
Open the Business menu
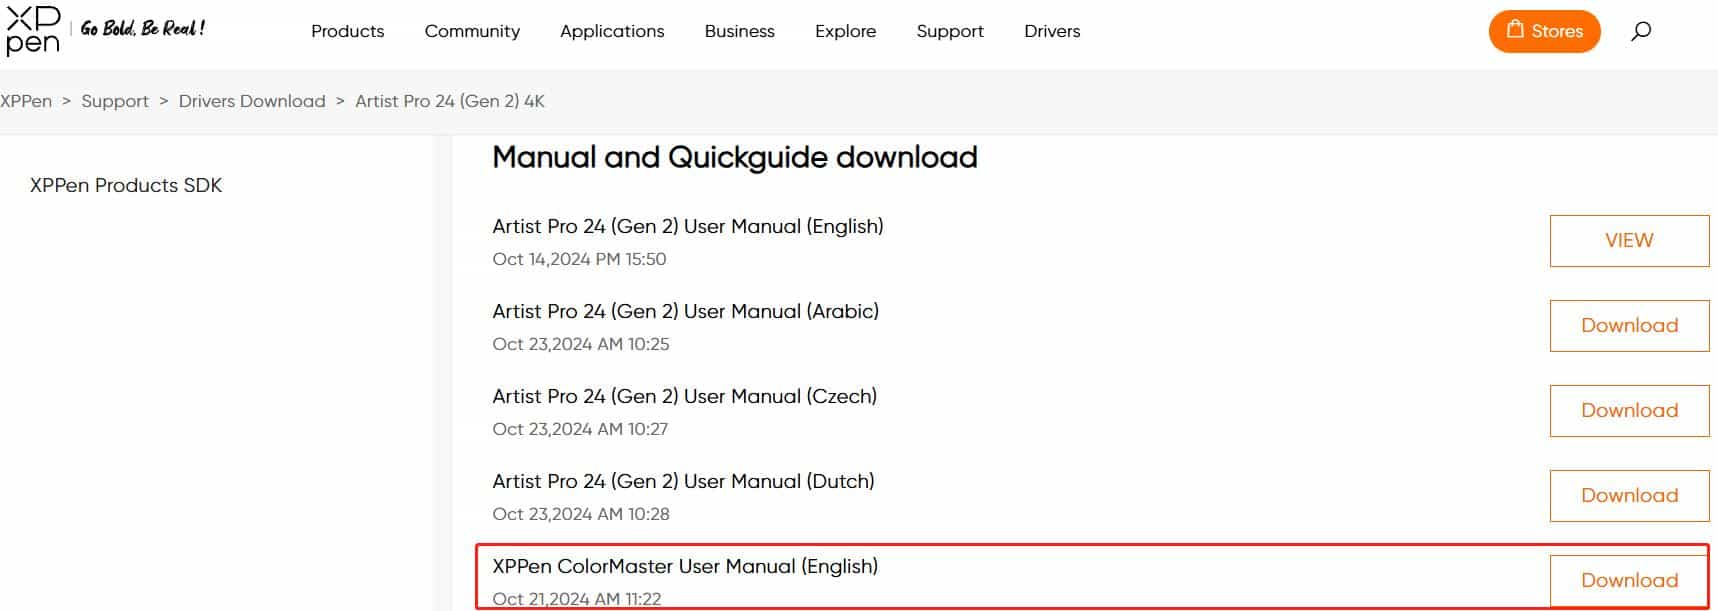739,31
